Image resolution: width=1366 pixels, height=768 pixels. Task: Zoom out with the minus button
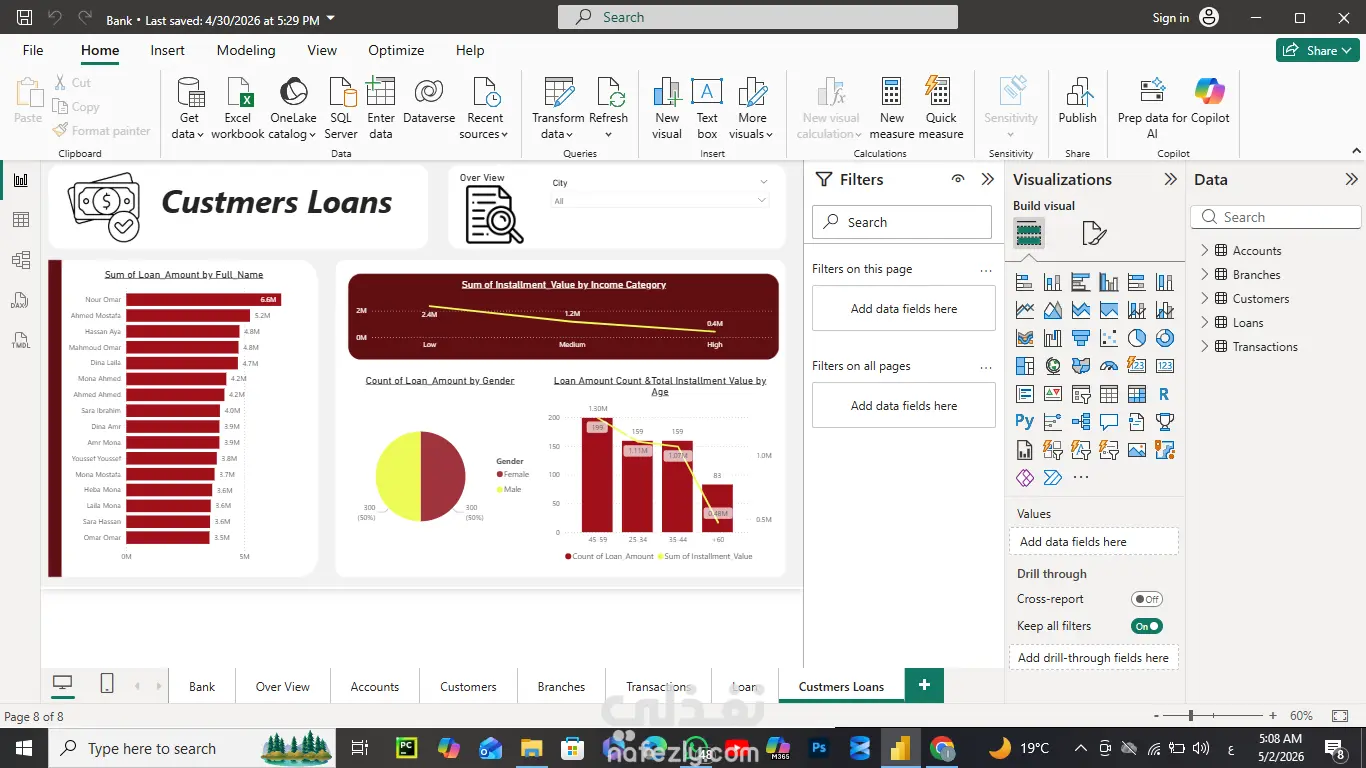1157,716
